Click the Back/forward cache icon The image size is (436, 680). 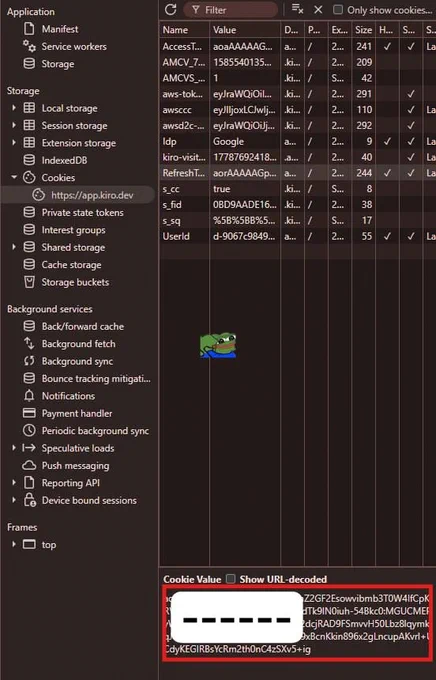[x=29, y=326]
